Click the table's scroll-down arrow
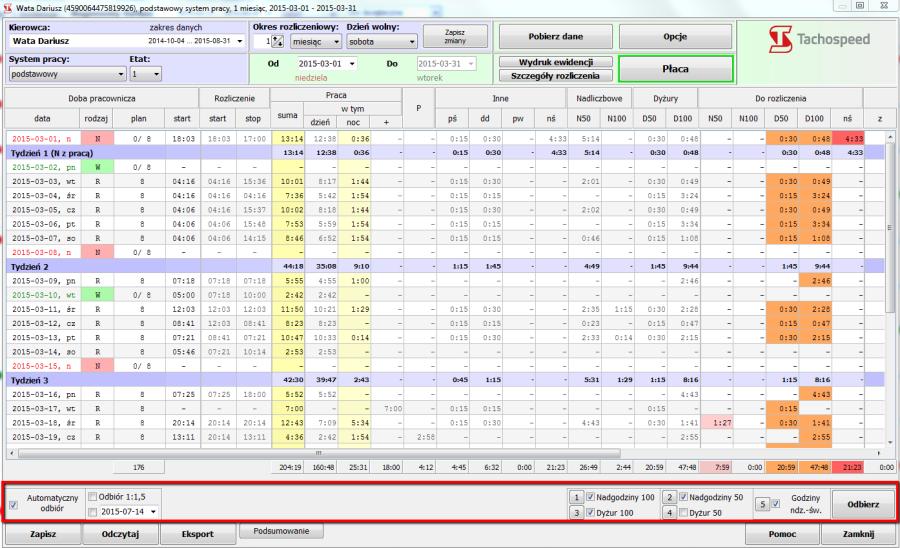Viewport: 900px width, 548px height. pos(890,442)
